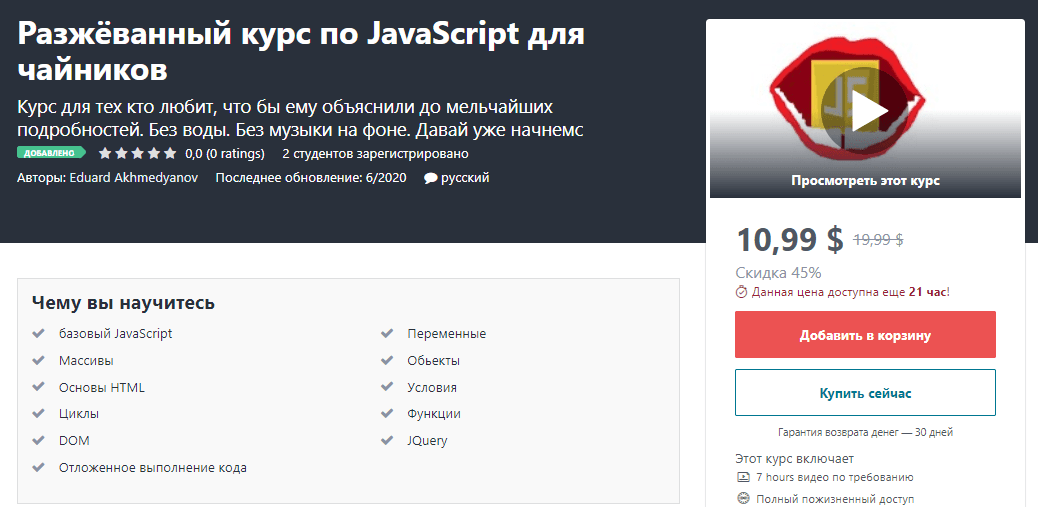Click the course preview thumbnail label 'Просмотреть этот курс'
1038x507 pixels.
coord(865,180)
